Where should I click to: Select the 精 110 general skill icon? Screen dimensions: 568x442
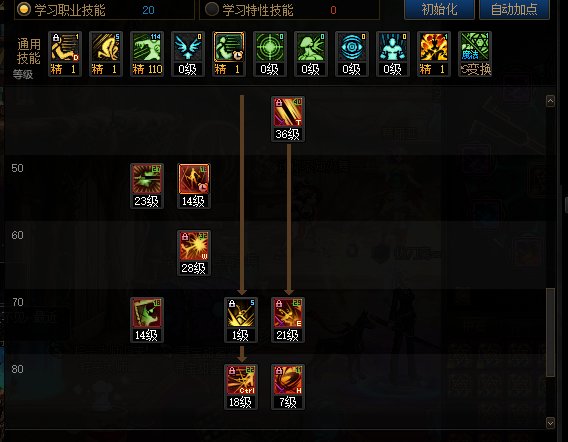pyautogui.click(x=147, y=54)
